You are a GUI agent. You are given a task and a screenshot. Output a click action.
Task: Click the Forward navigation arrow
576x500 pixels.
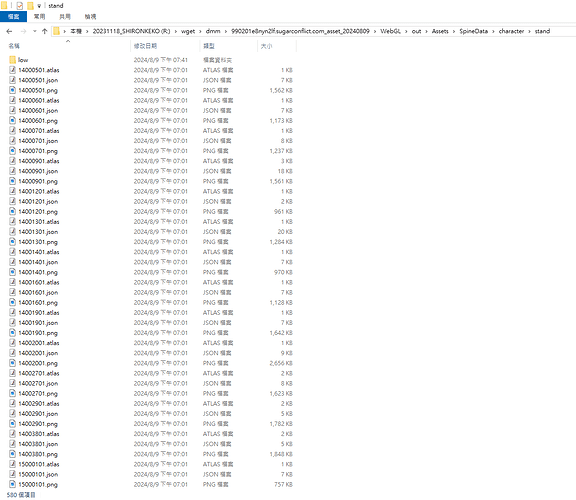point(24,32)
